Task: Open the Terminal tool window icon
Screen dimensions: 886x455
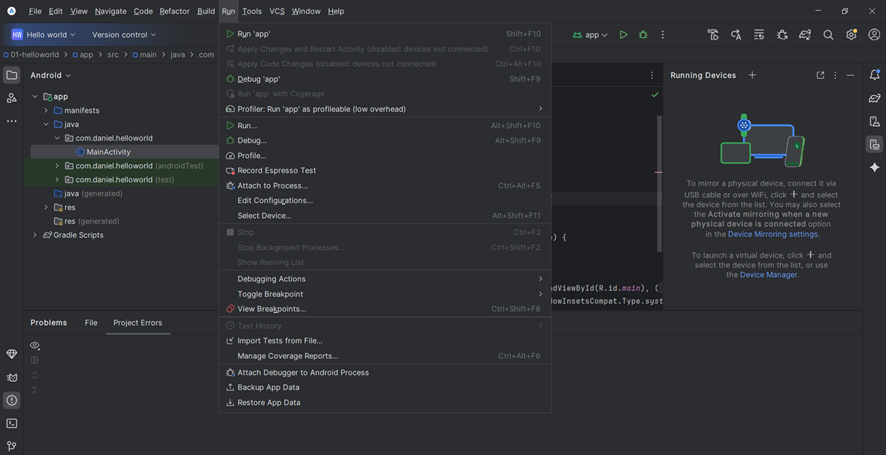Action: (12, 423)
